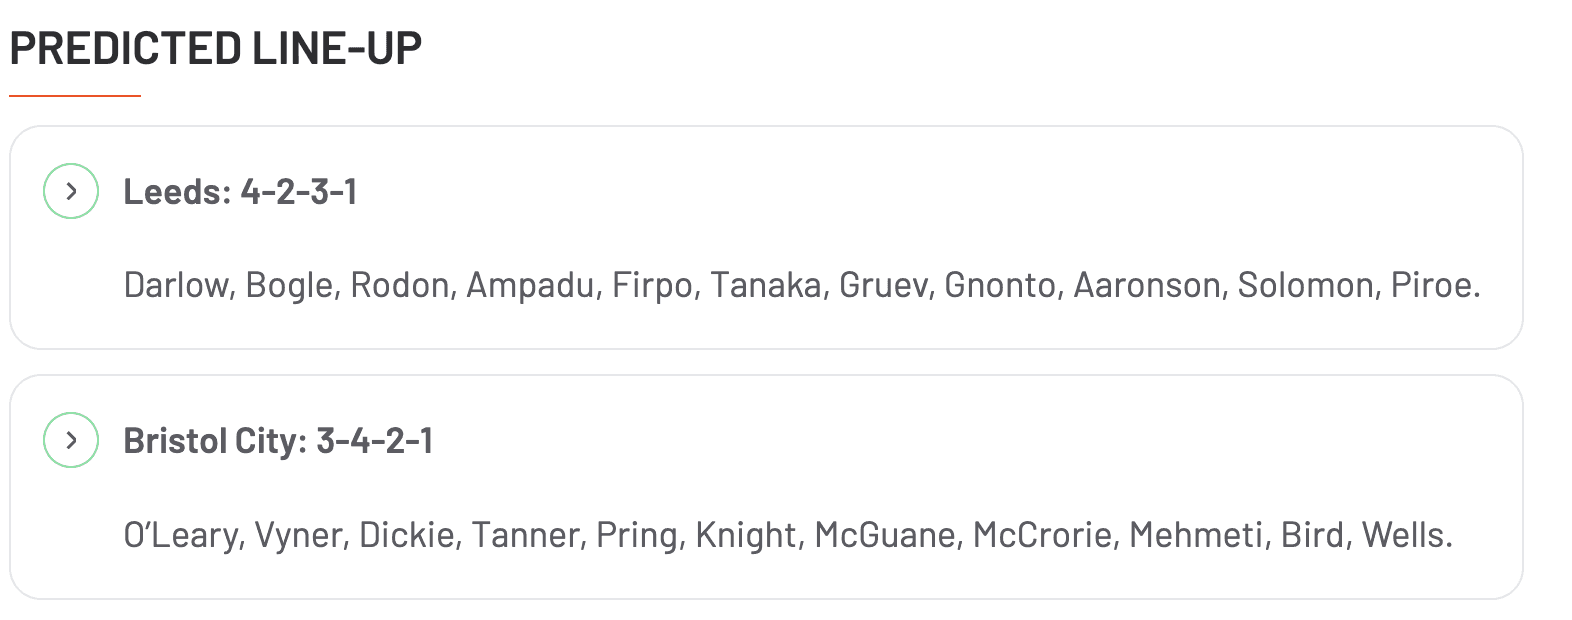Click Gnonto in the Leeds line-up

1000,286
